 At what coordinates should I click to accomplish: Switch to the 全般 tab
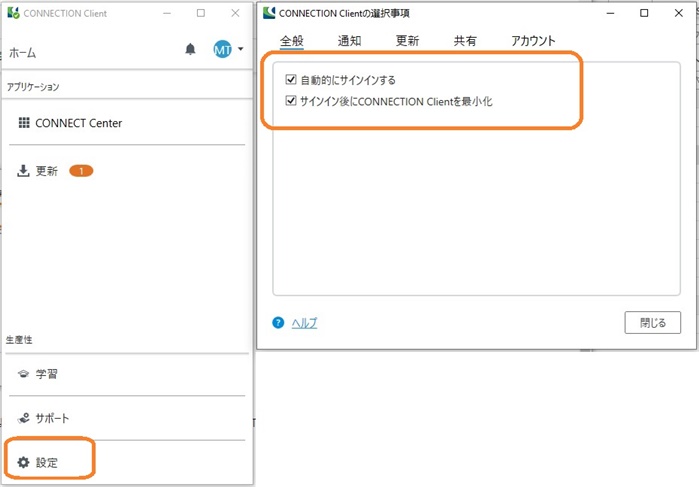(x=292, y=41)
